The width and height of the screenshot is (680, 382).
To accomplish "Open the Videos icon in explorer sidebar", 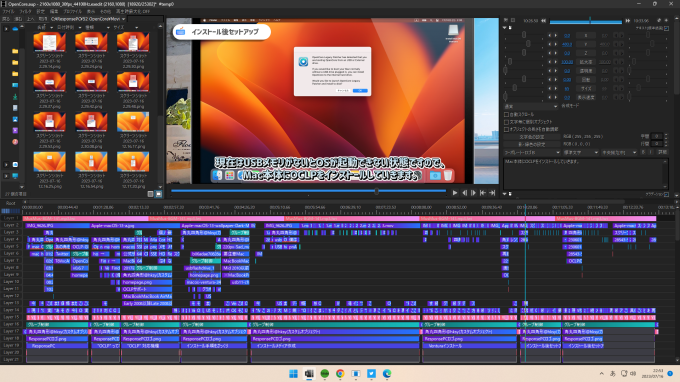I will point(15,130).
